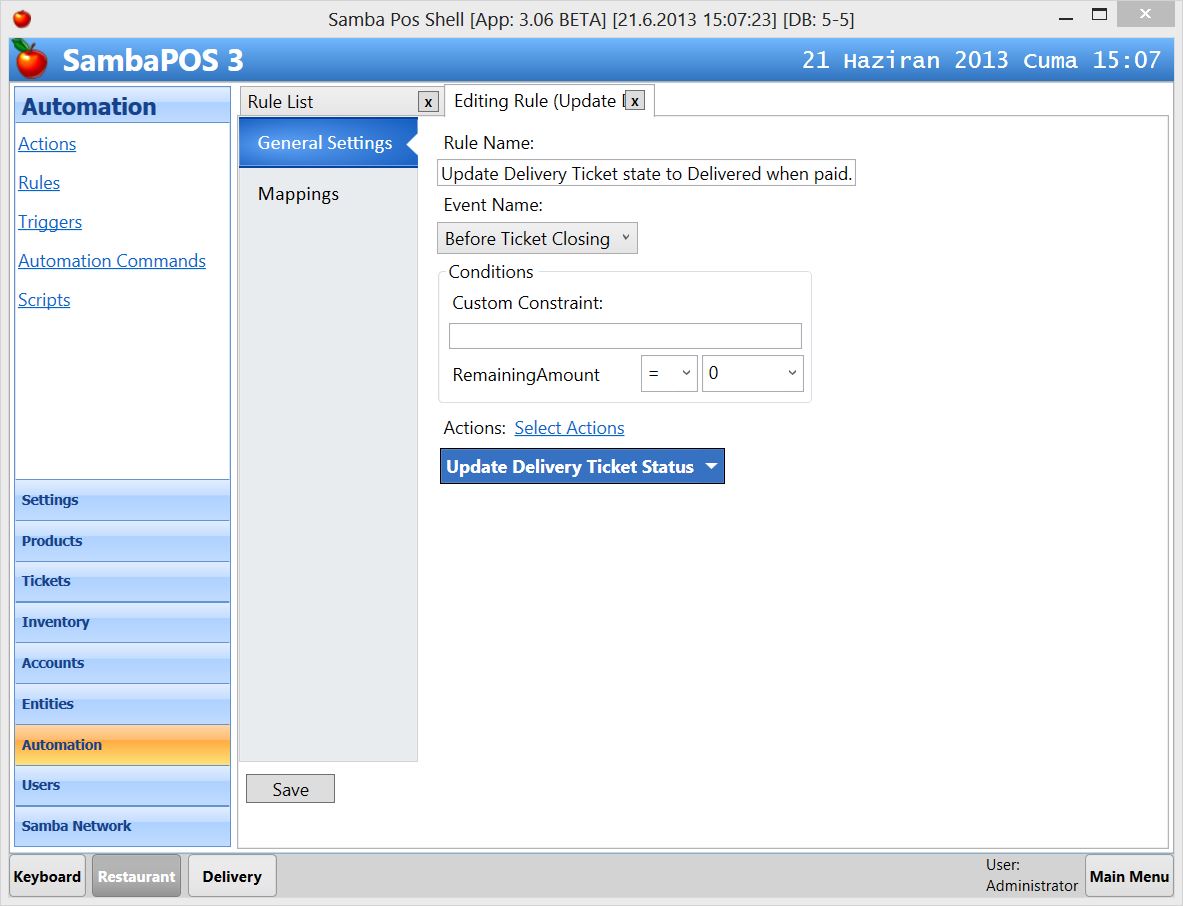Click the Custom Constraint input field
The width and height of the screenshot is (1183, 906).
(625, 335)
